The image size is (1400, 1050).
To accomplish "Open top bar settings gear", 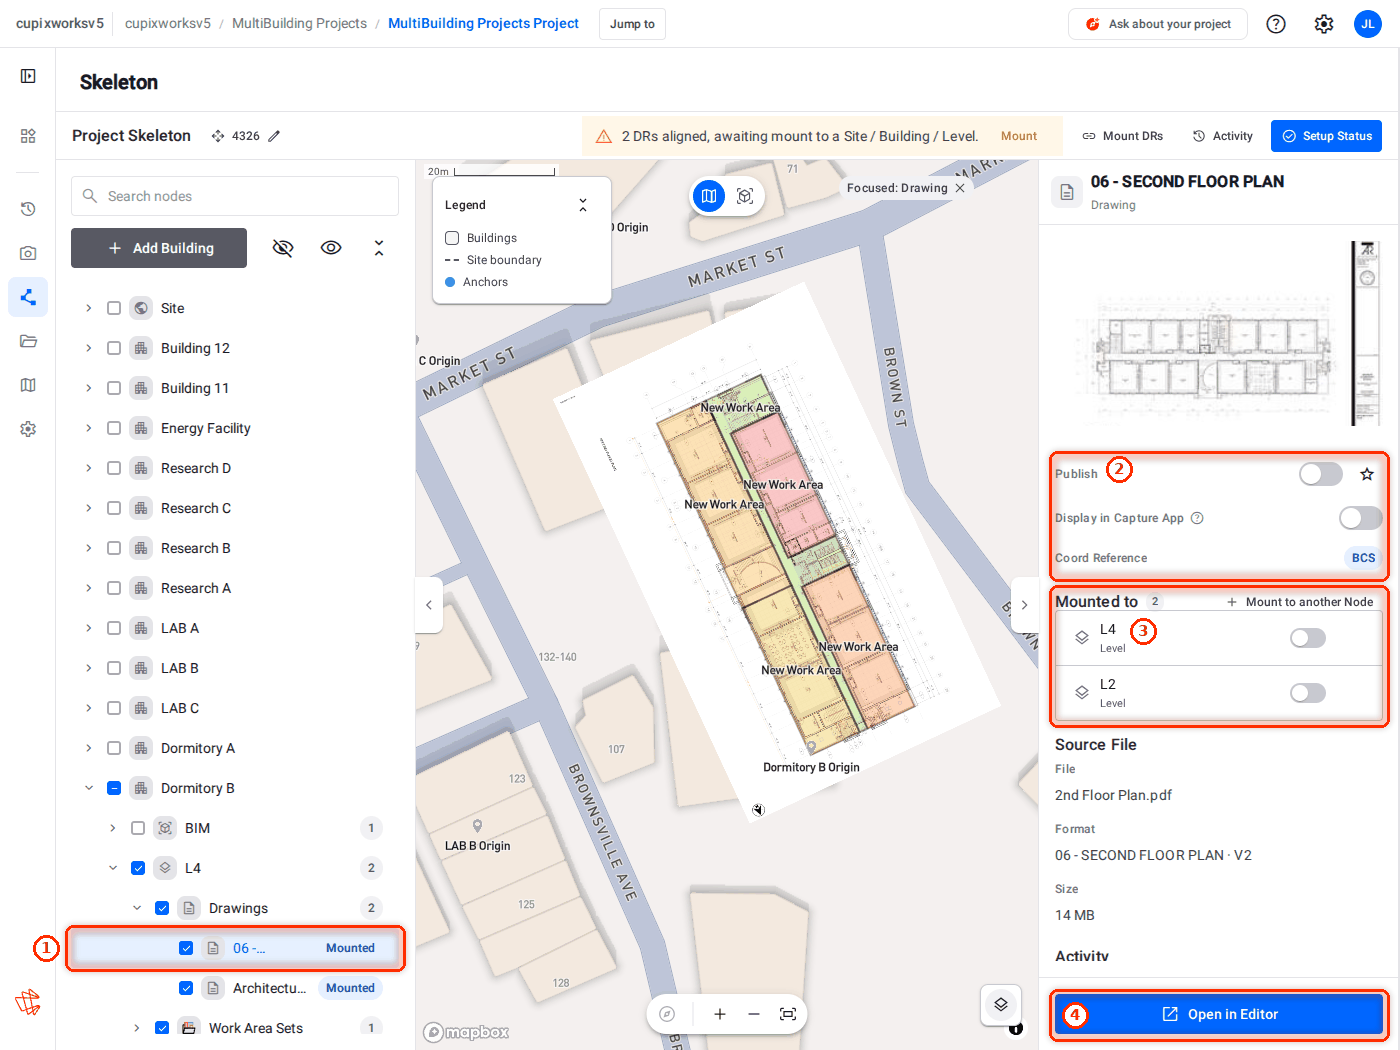I will coord(1324,24).
